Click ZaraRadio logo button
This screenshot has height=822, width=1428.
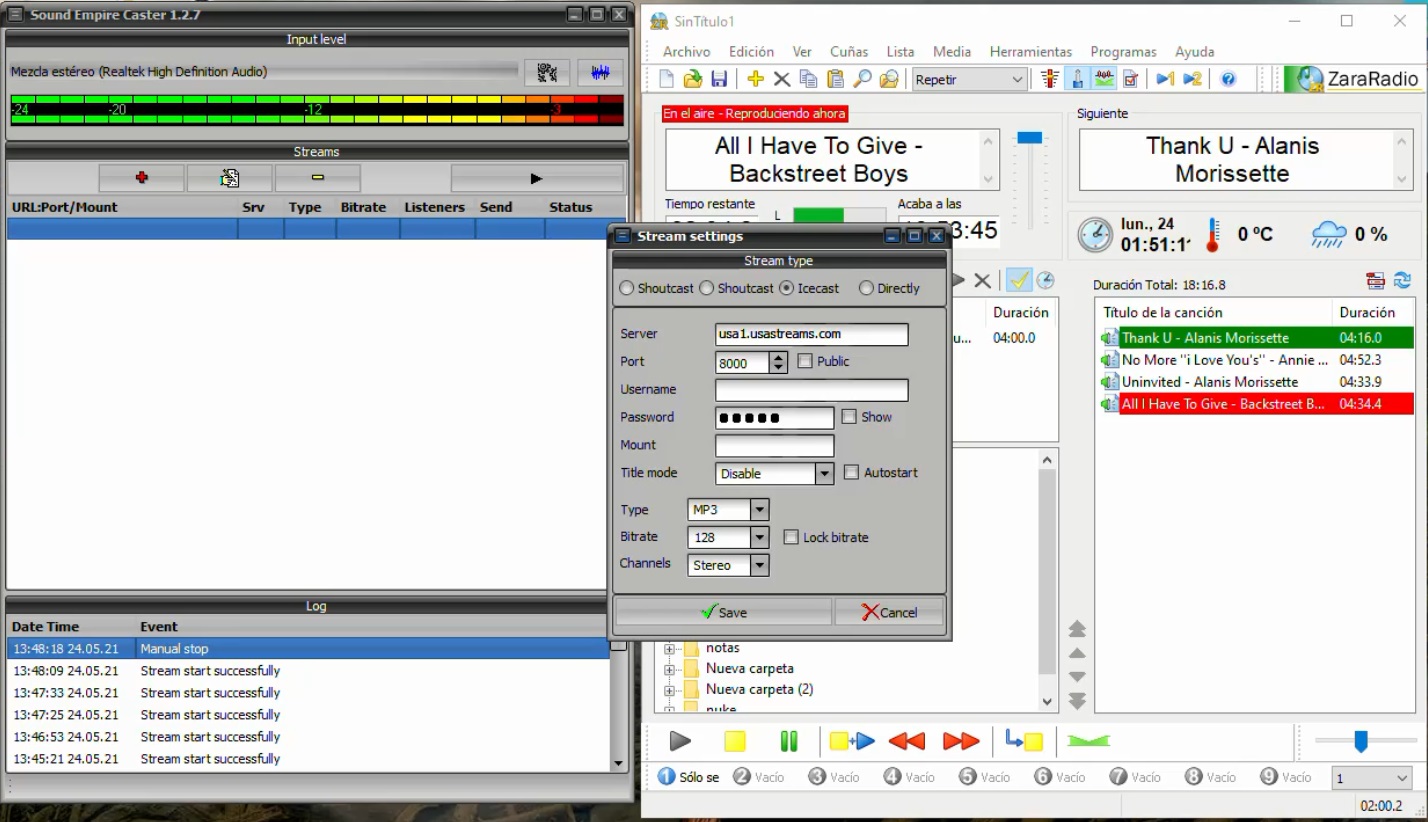[1353, 79]
